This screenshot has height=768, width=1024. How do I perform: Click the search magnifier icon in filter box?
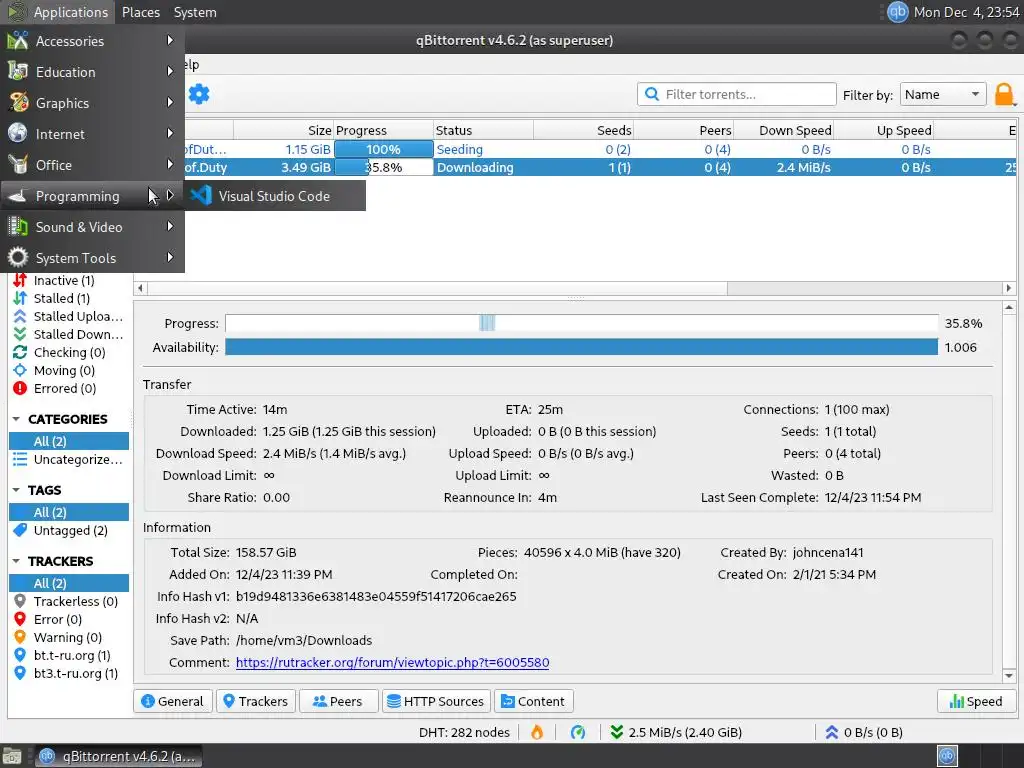pyautogui.click(x=652, y=94)
